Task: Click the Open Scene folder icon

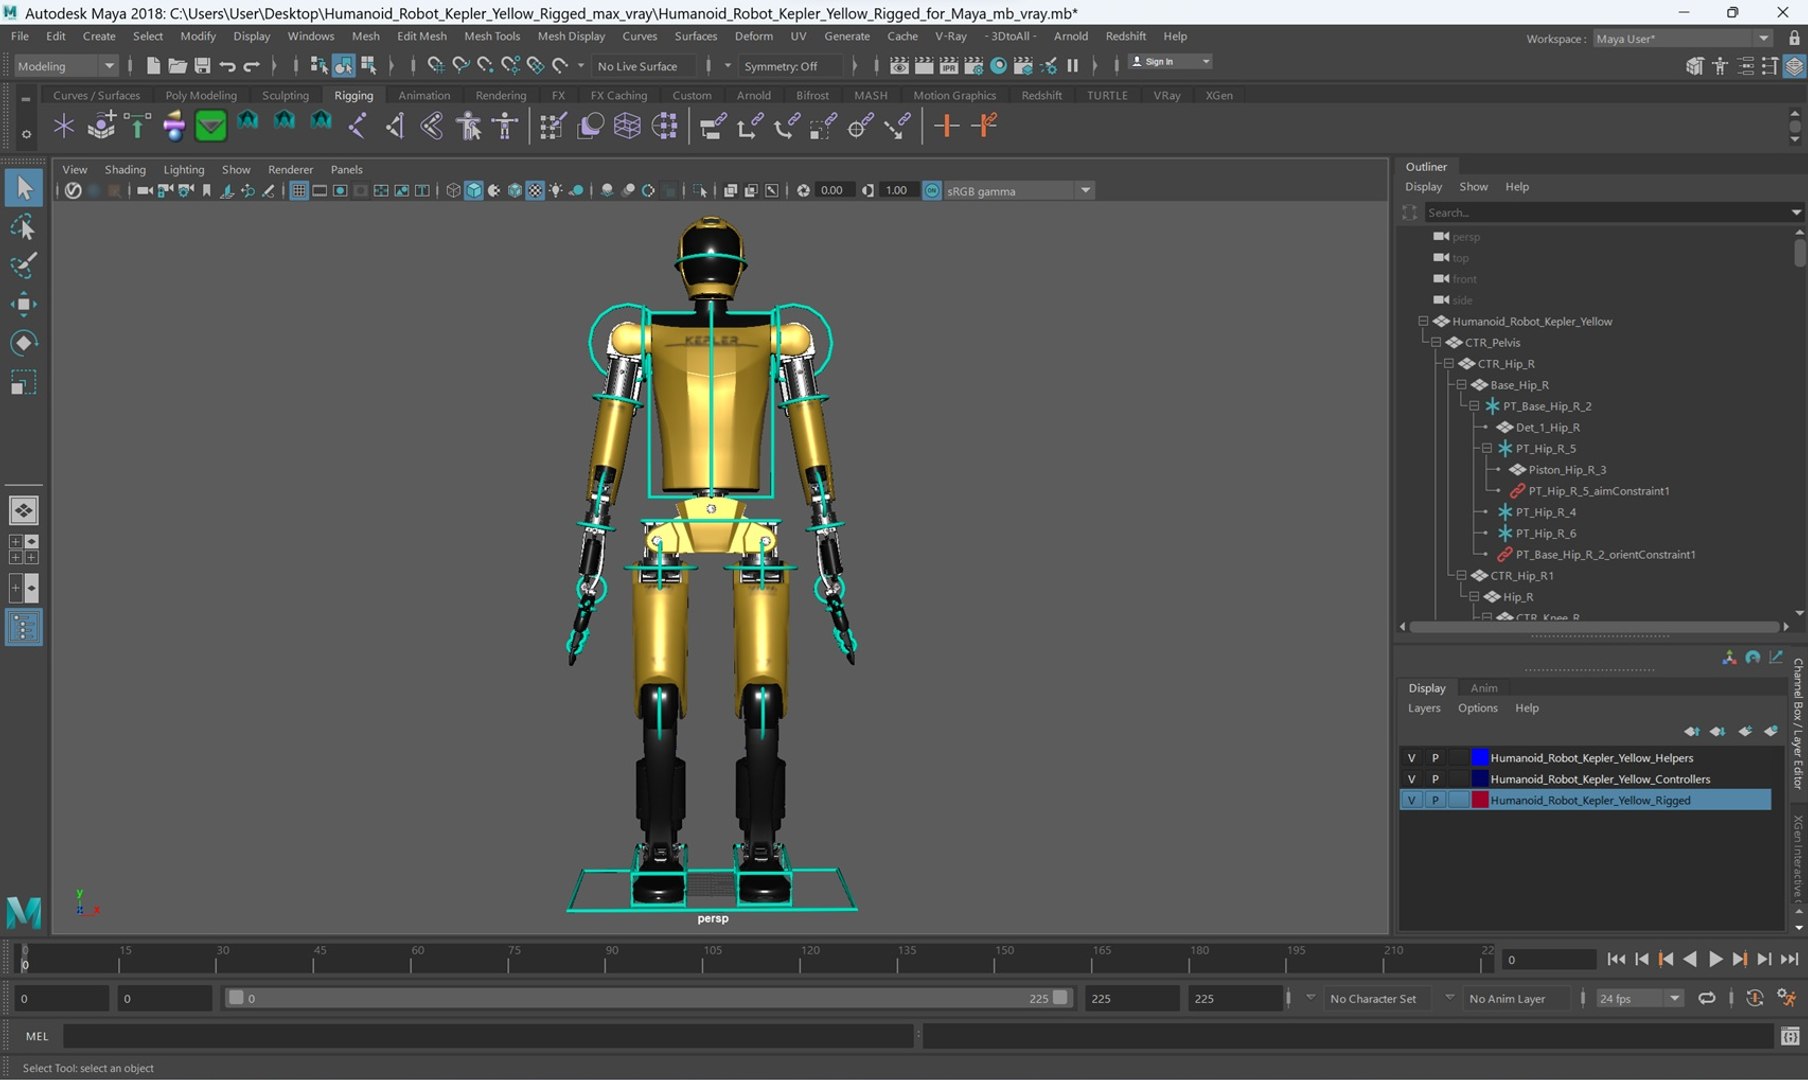Action: coord(177,66)
